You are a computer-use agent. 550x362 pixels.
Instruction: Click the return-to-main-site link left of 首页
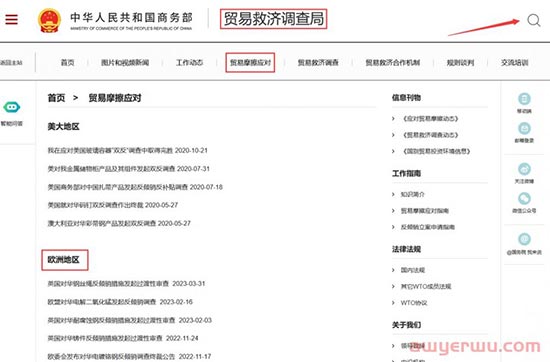click(11, 63)
